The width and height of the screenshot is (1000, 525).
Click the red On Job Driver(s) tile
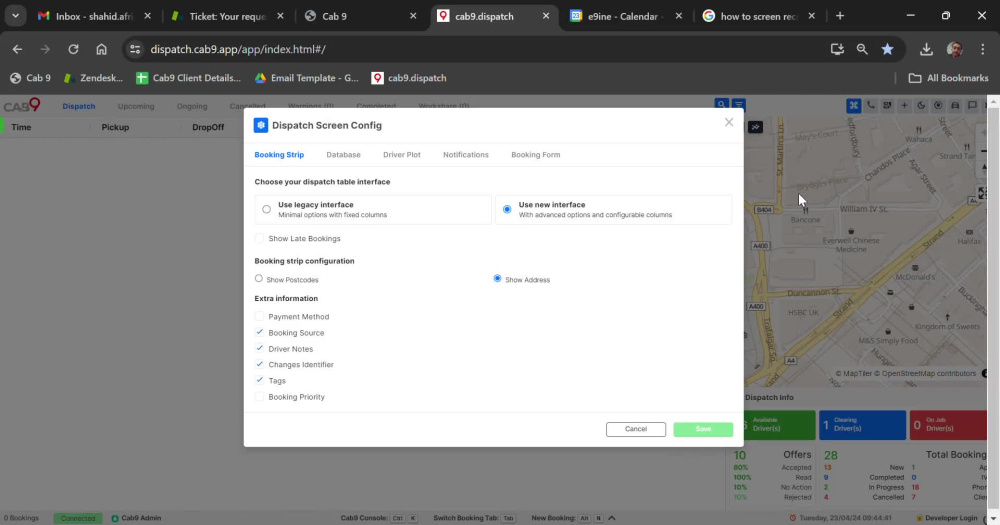tap(948, 425)
